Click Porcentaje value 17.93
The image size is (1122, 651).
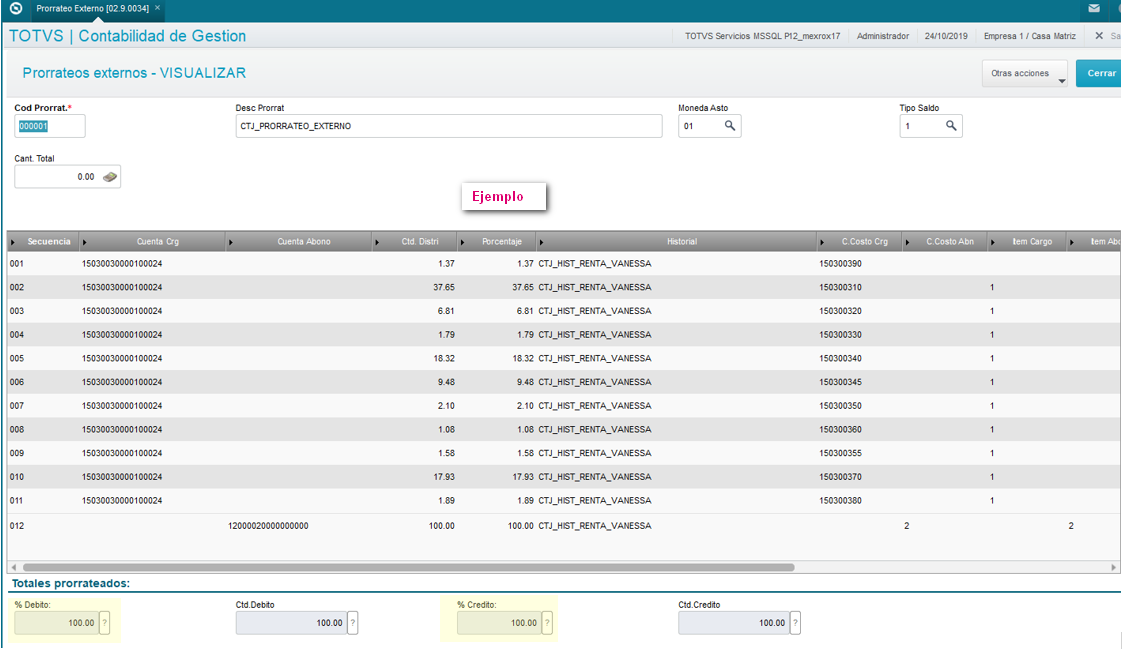pos(523,477)
